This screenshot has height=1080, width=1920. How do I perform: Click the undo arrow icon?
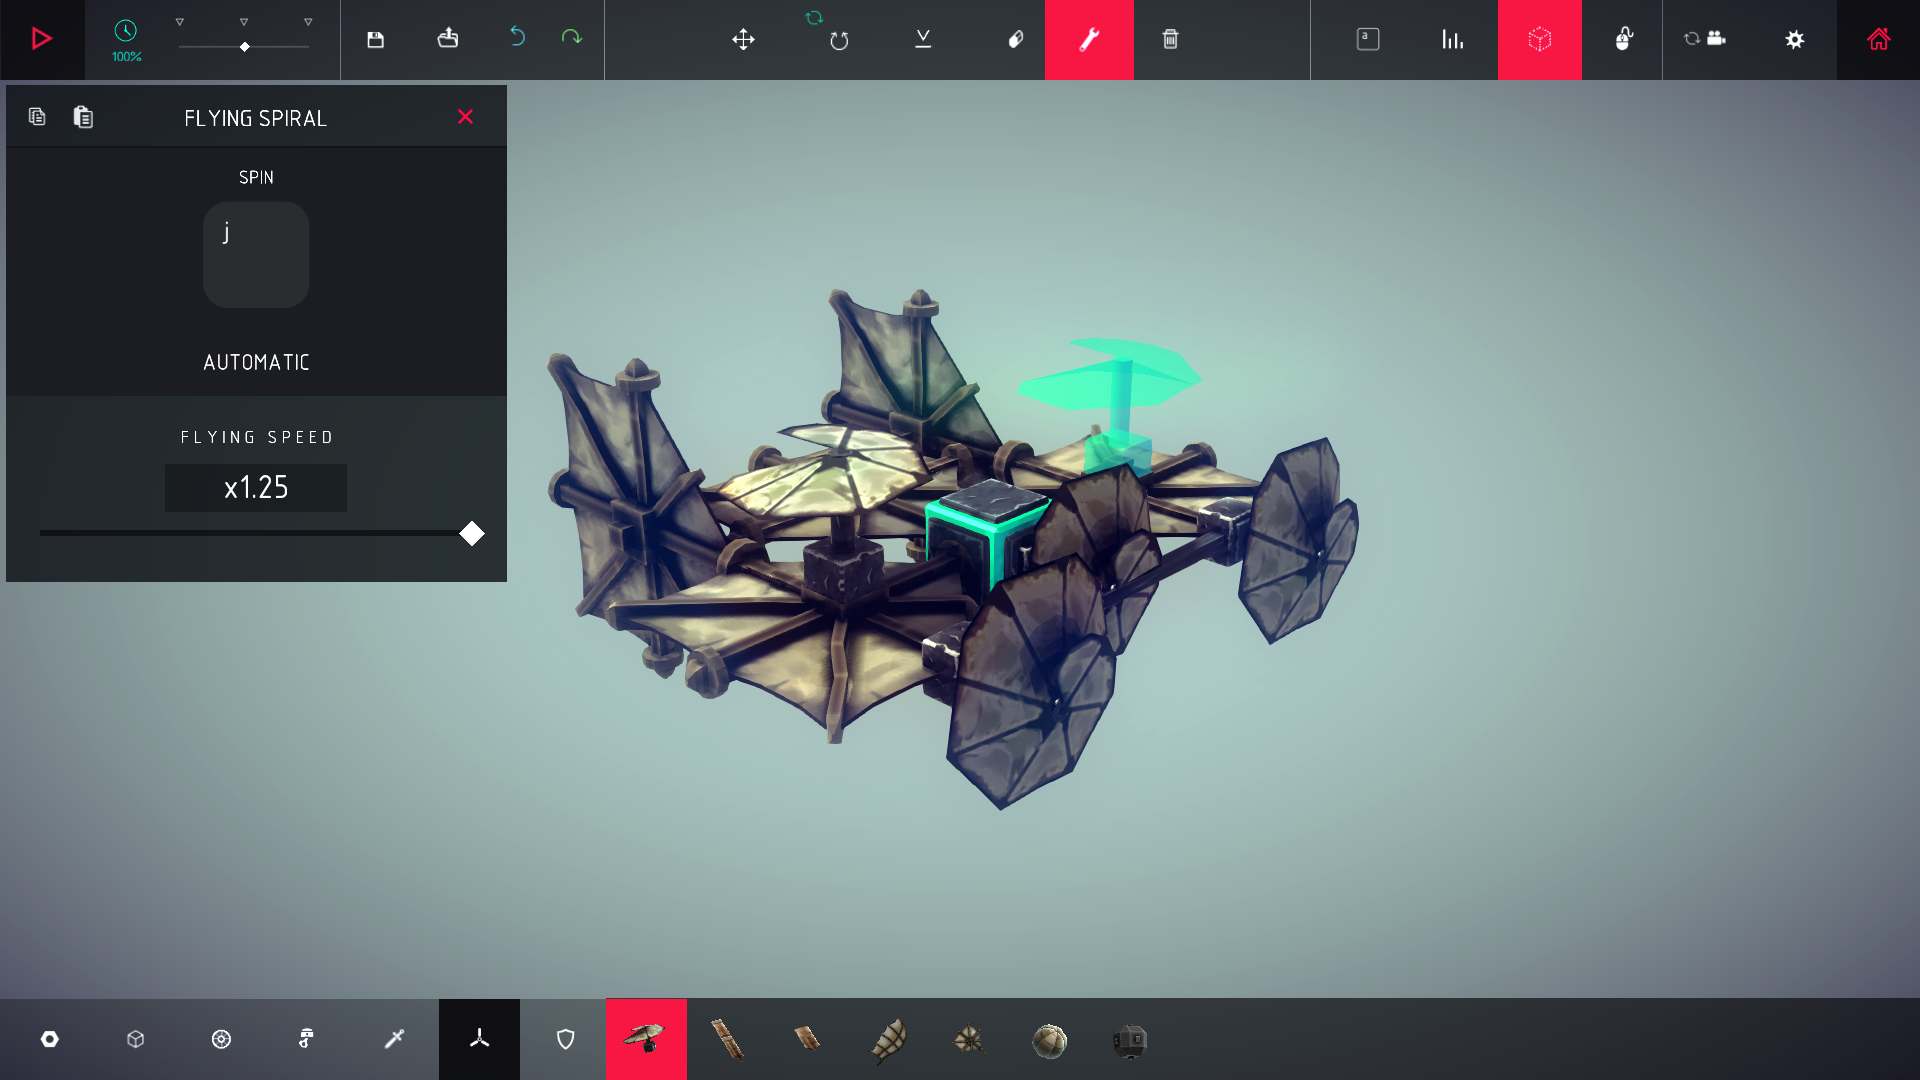517,37
